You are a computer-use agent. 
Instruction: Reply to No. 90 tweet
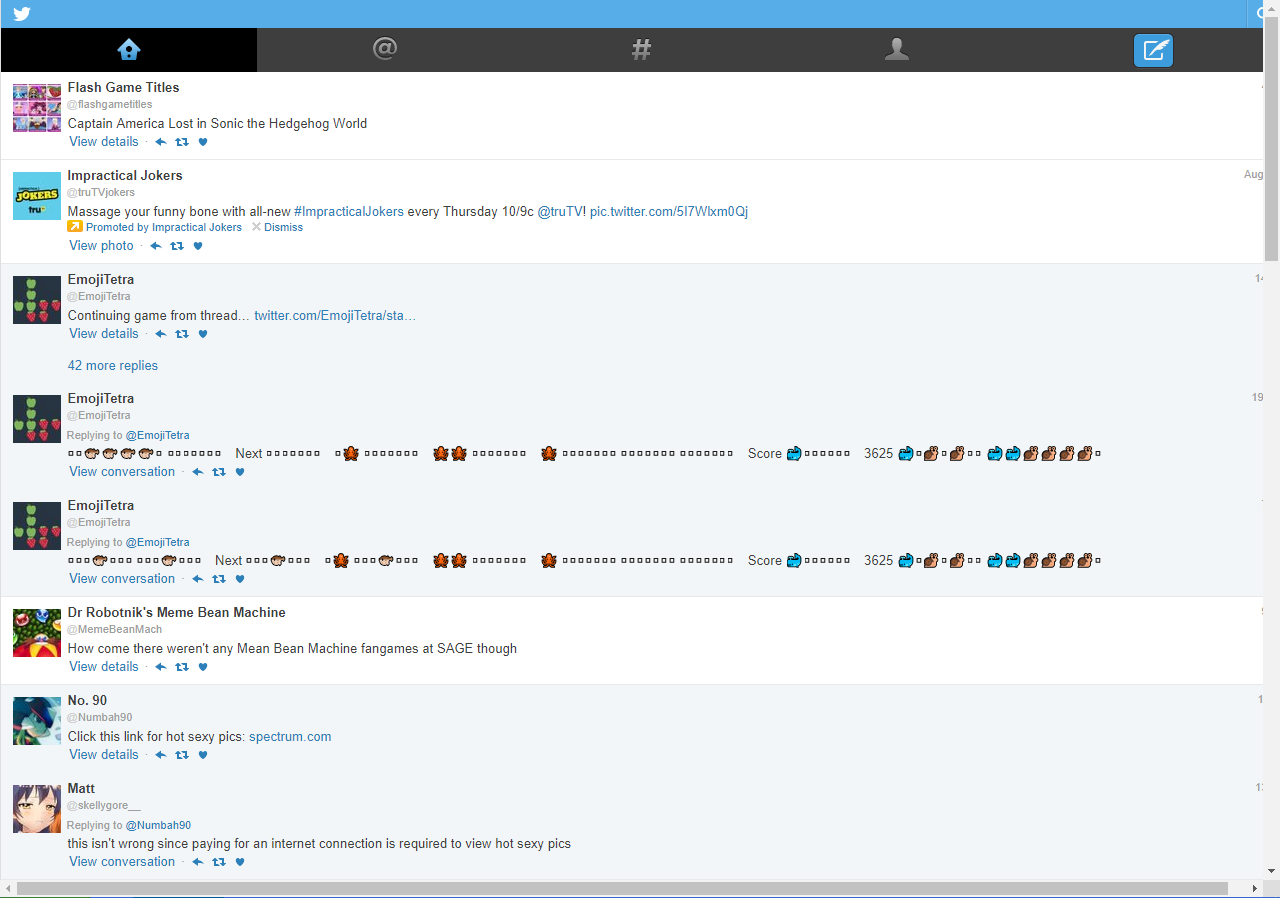160,755
